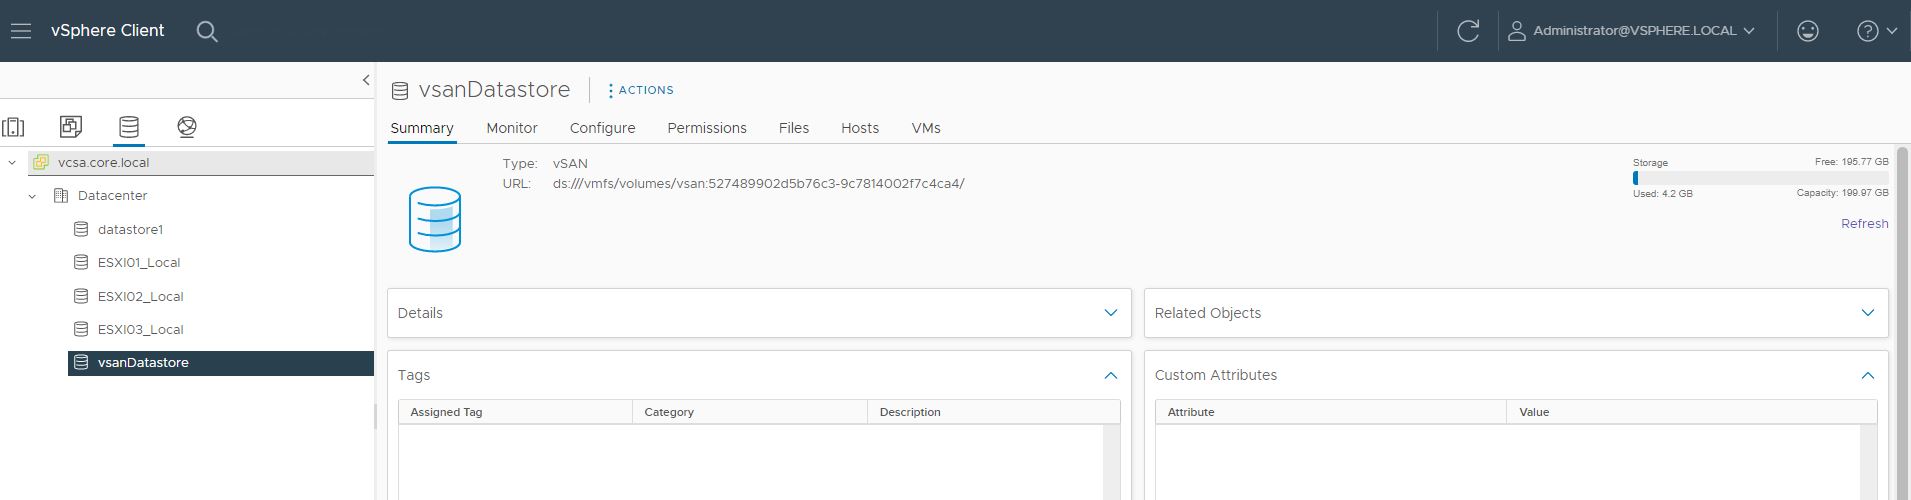1911x500 pixels.
Task: Click the datastore icon beside ESXI02_Local
Action: [81, 296]
